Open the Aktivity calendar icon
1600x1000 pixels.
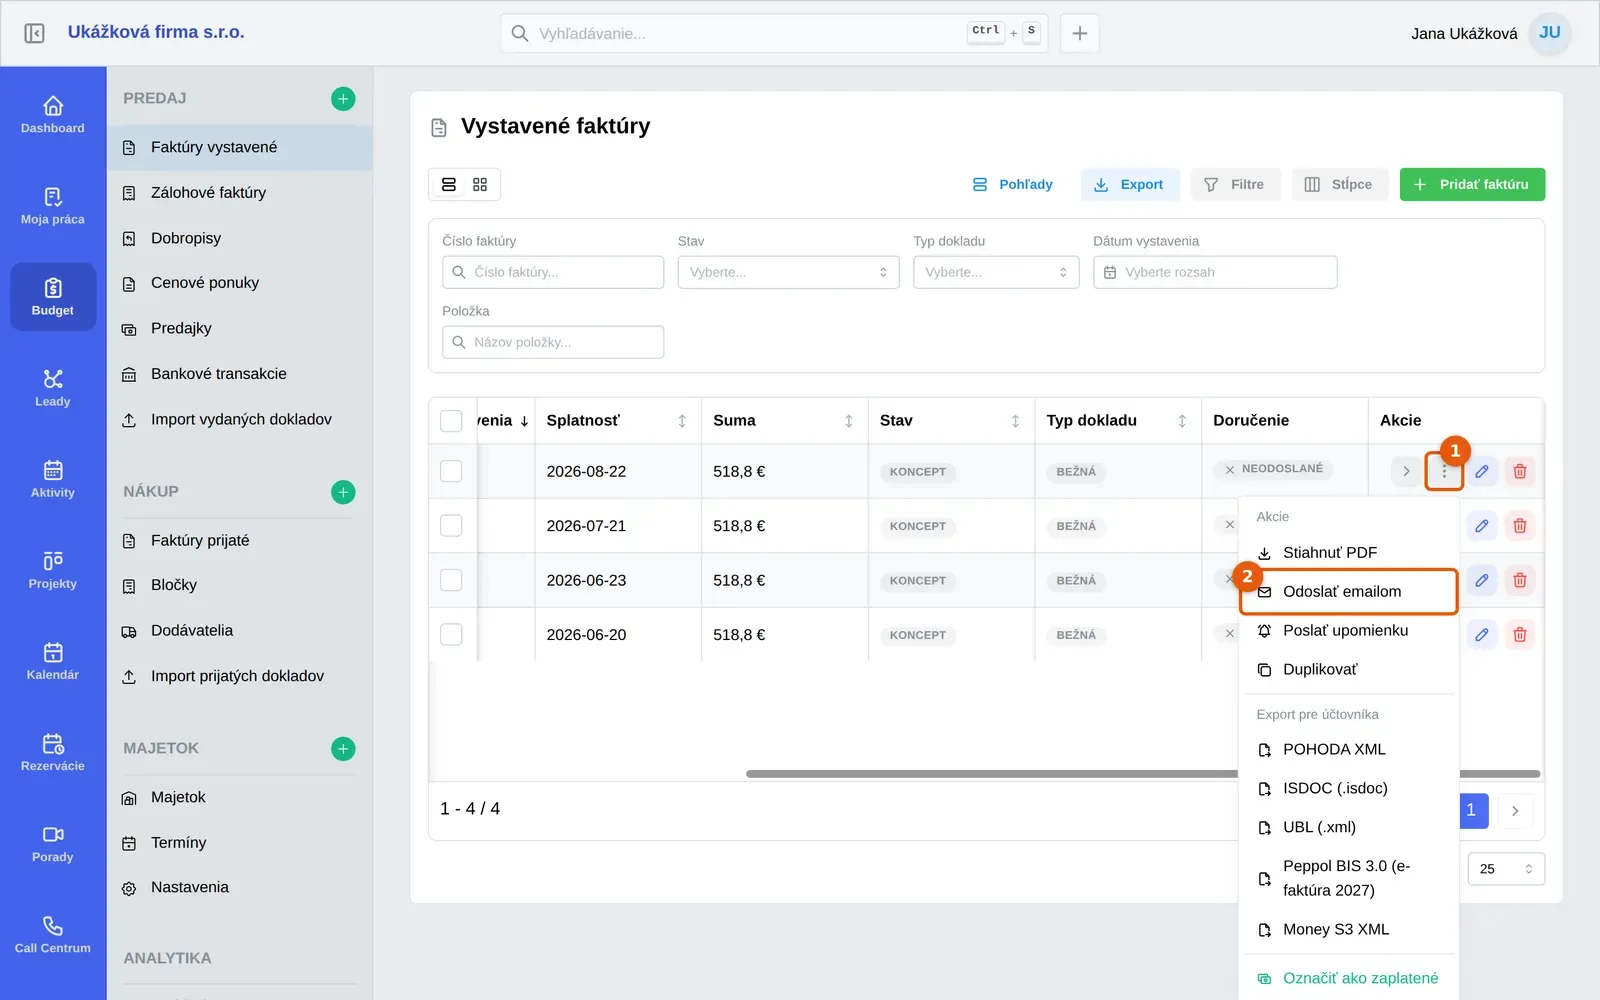(x=53, y=470)
